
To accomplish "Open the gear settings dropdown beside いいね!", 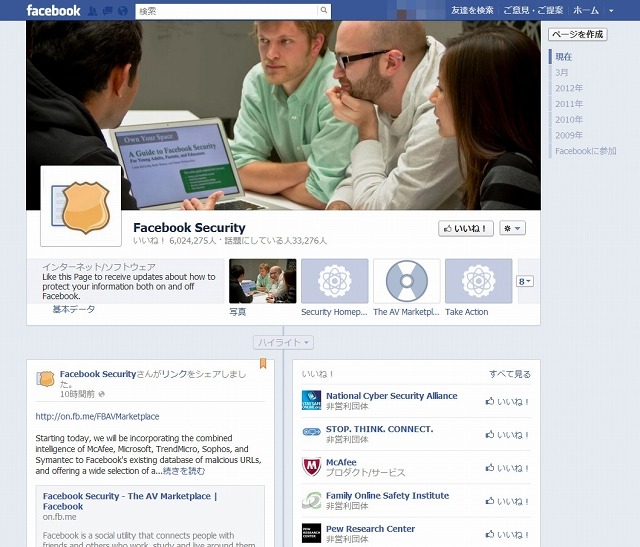I will 512,229.
